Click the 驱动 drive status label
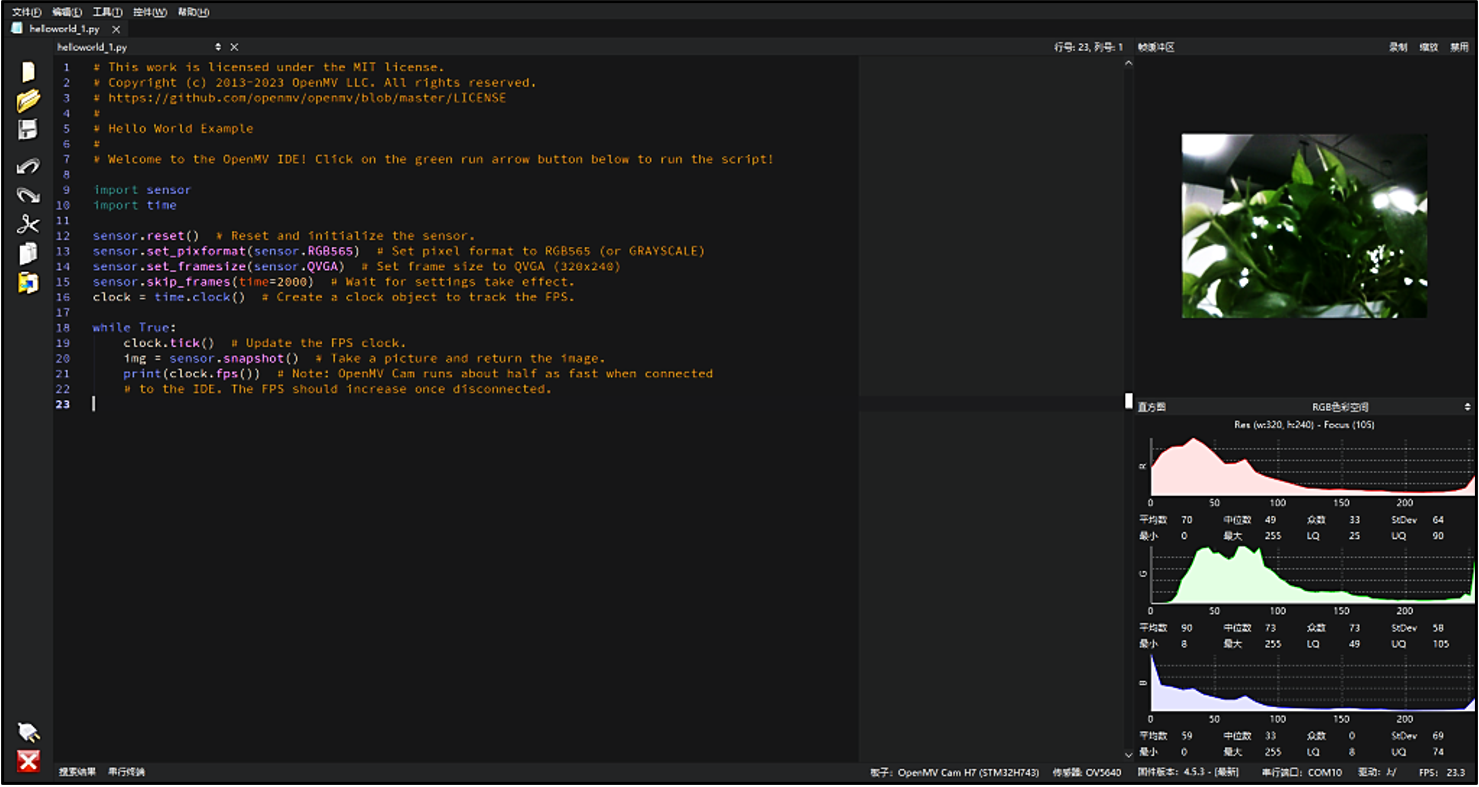Viewport: 1479px width, 787px height. (x=1376, y=773)
